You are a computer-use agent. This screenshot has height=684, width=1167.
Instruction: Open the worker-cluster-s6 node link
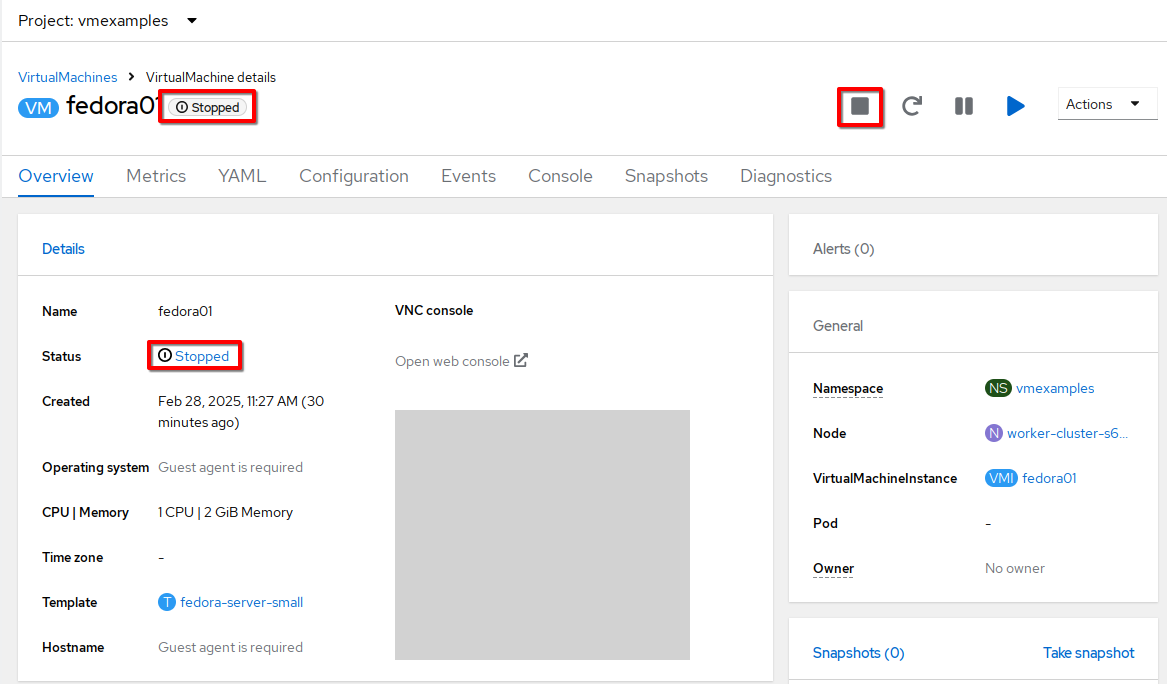1067,433
